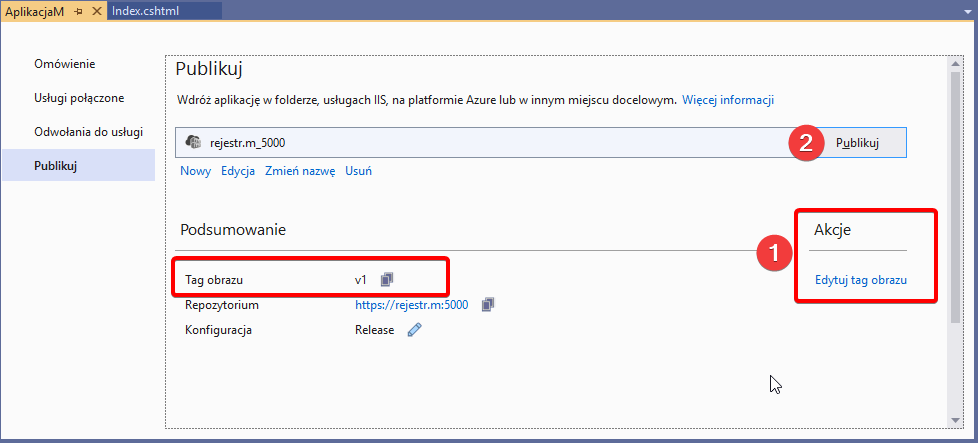Click the Edycja profile link
The image size is (978, 443).
click(x=238, y=171)
